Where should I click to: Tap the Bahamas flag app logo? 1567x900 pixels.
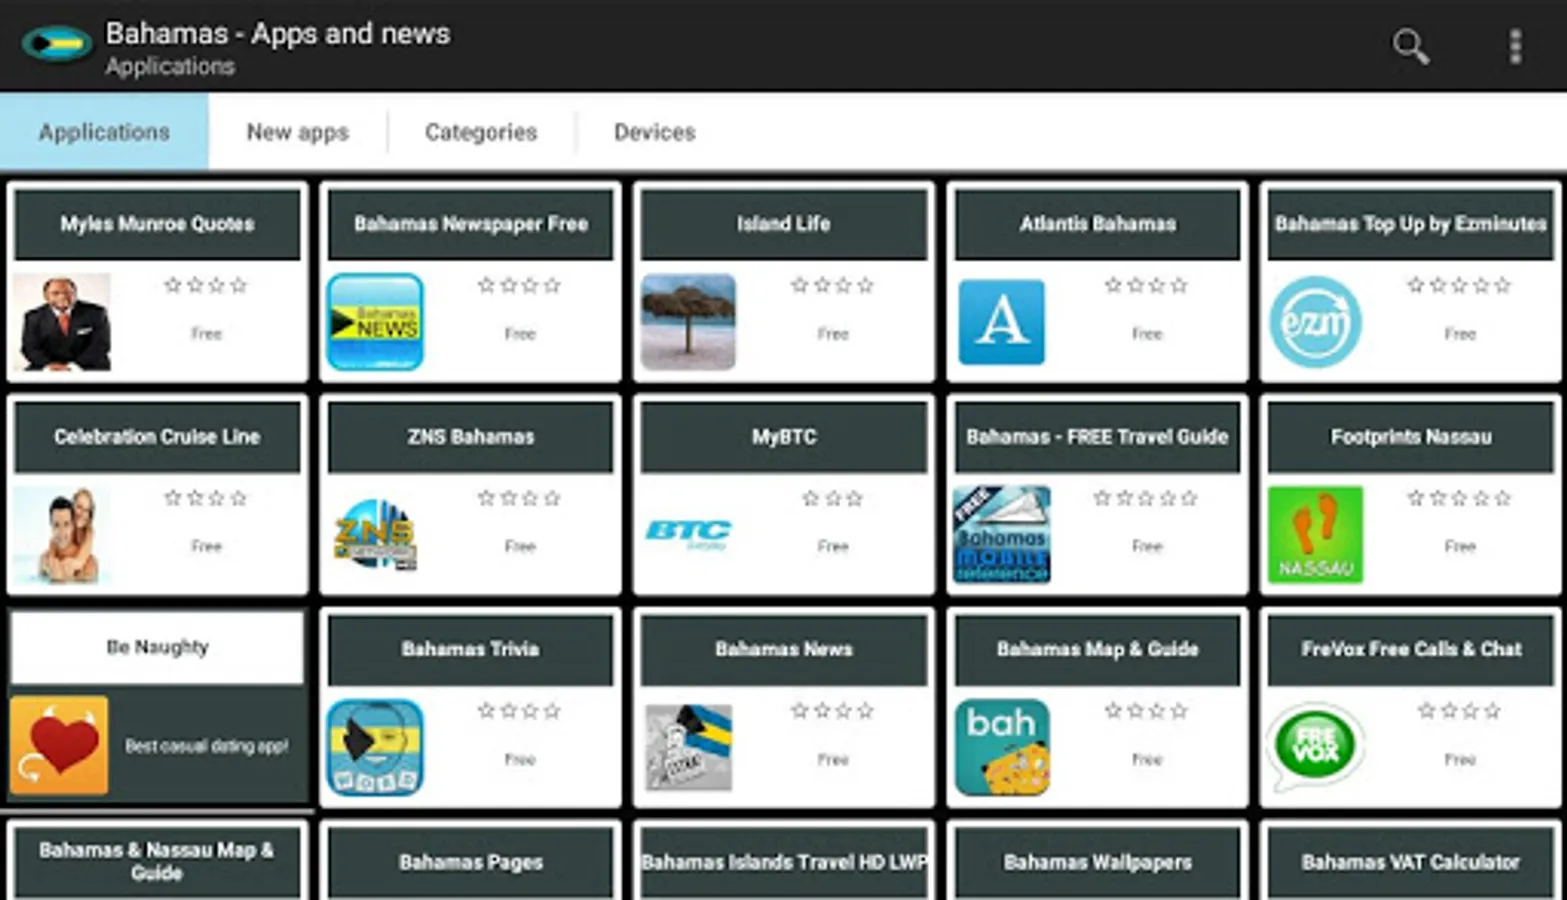tap(56, 44)
